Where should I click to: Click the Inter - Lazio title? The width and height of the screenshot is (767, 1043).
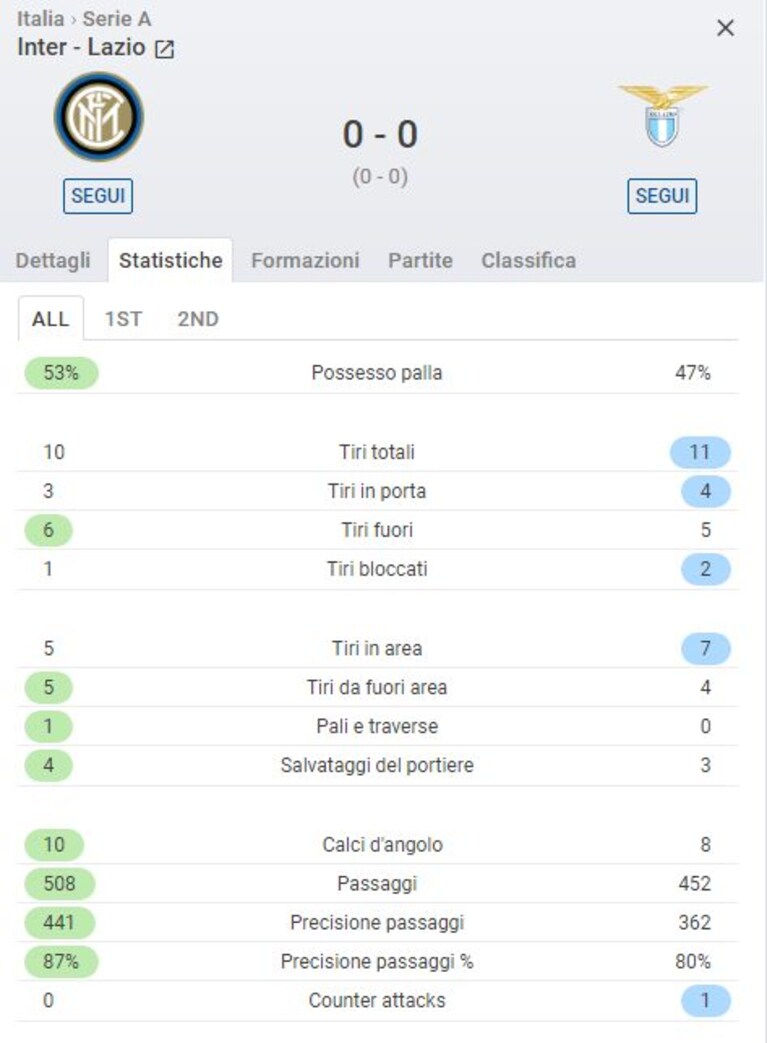(81, 47)
